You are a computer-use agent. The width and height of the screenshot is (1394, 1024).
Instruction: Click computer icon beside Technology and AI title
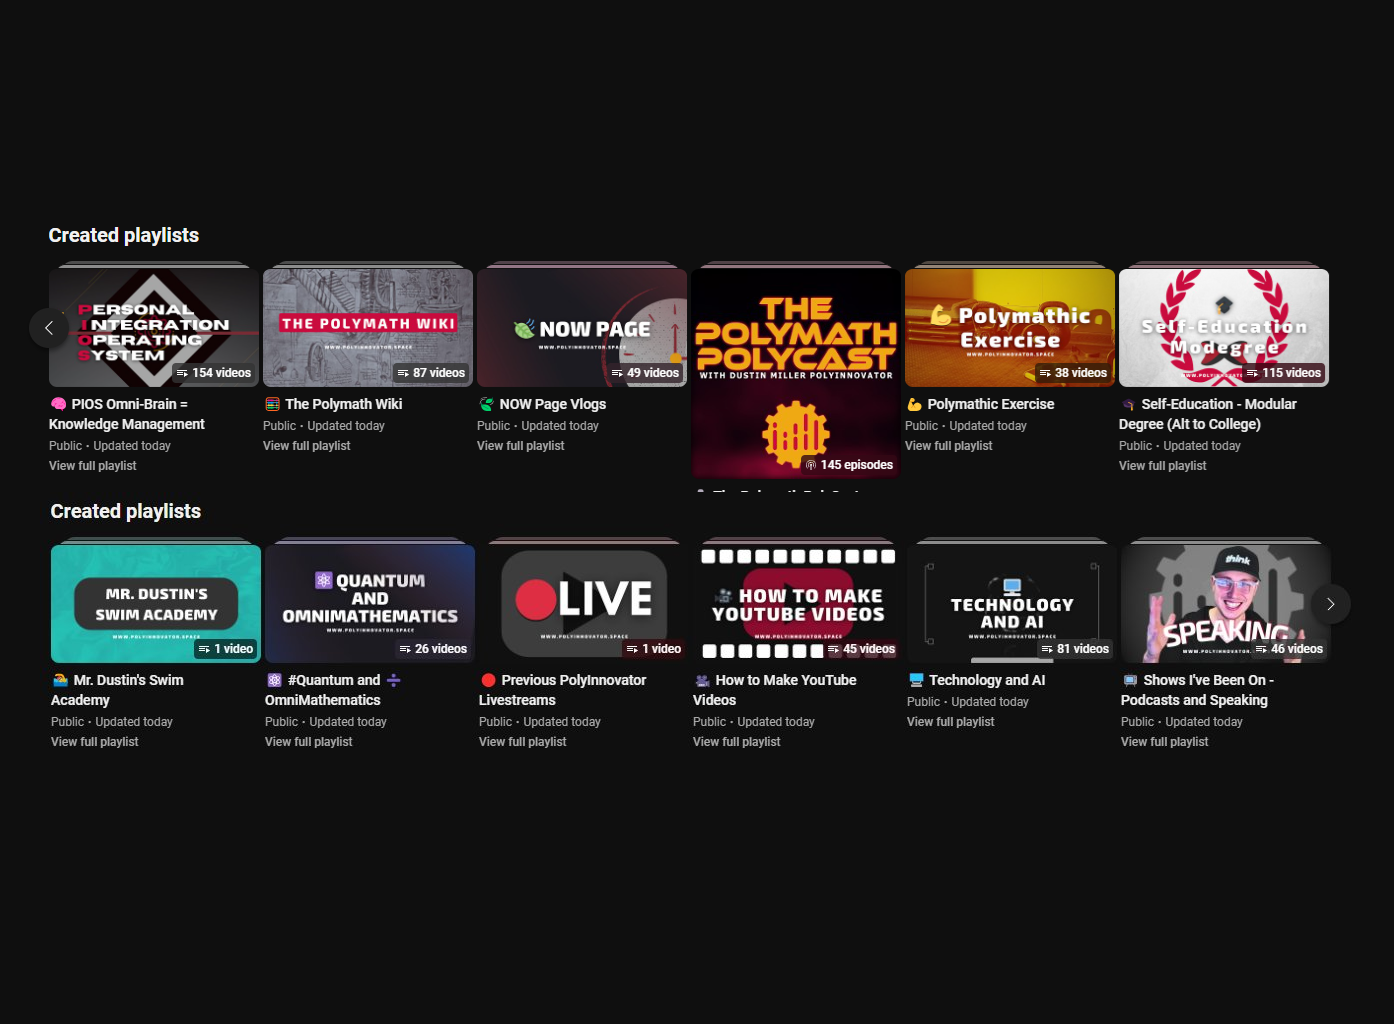click(x=916, y=680)
